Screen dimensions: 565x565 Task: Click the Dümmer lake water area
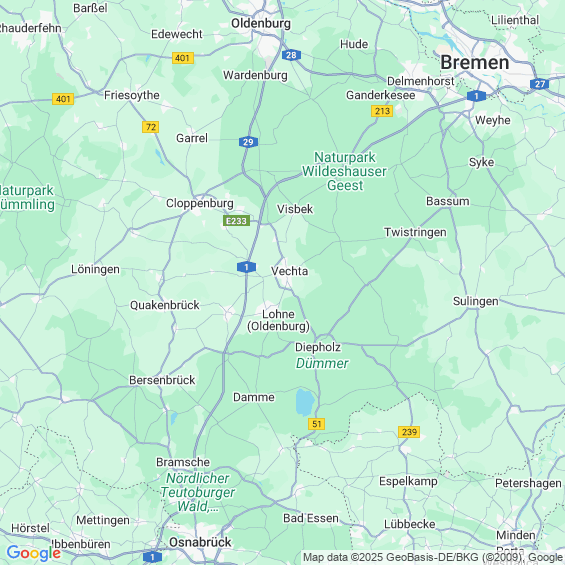point(305,402)
